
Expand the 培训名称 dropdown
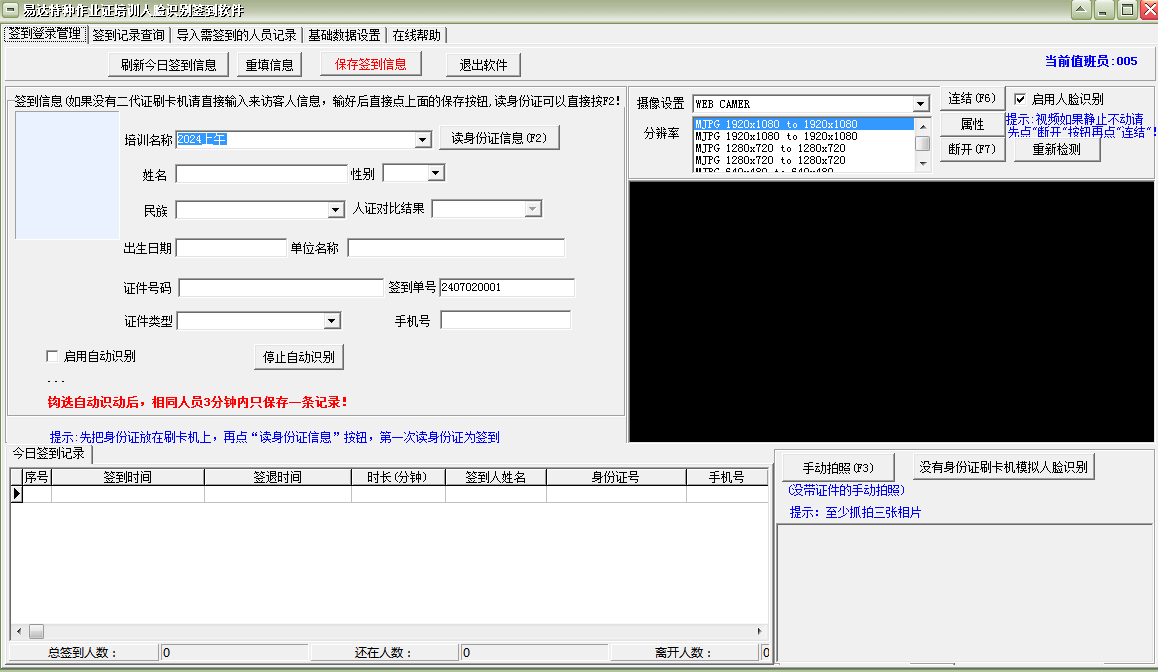(422, 140)
